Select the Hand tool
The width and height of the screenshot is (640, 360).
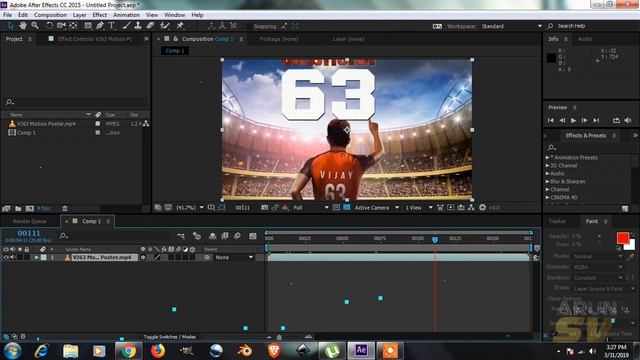point(23,26)
